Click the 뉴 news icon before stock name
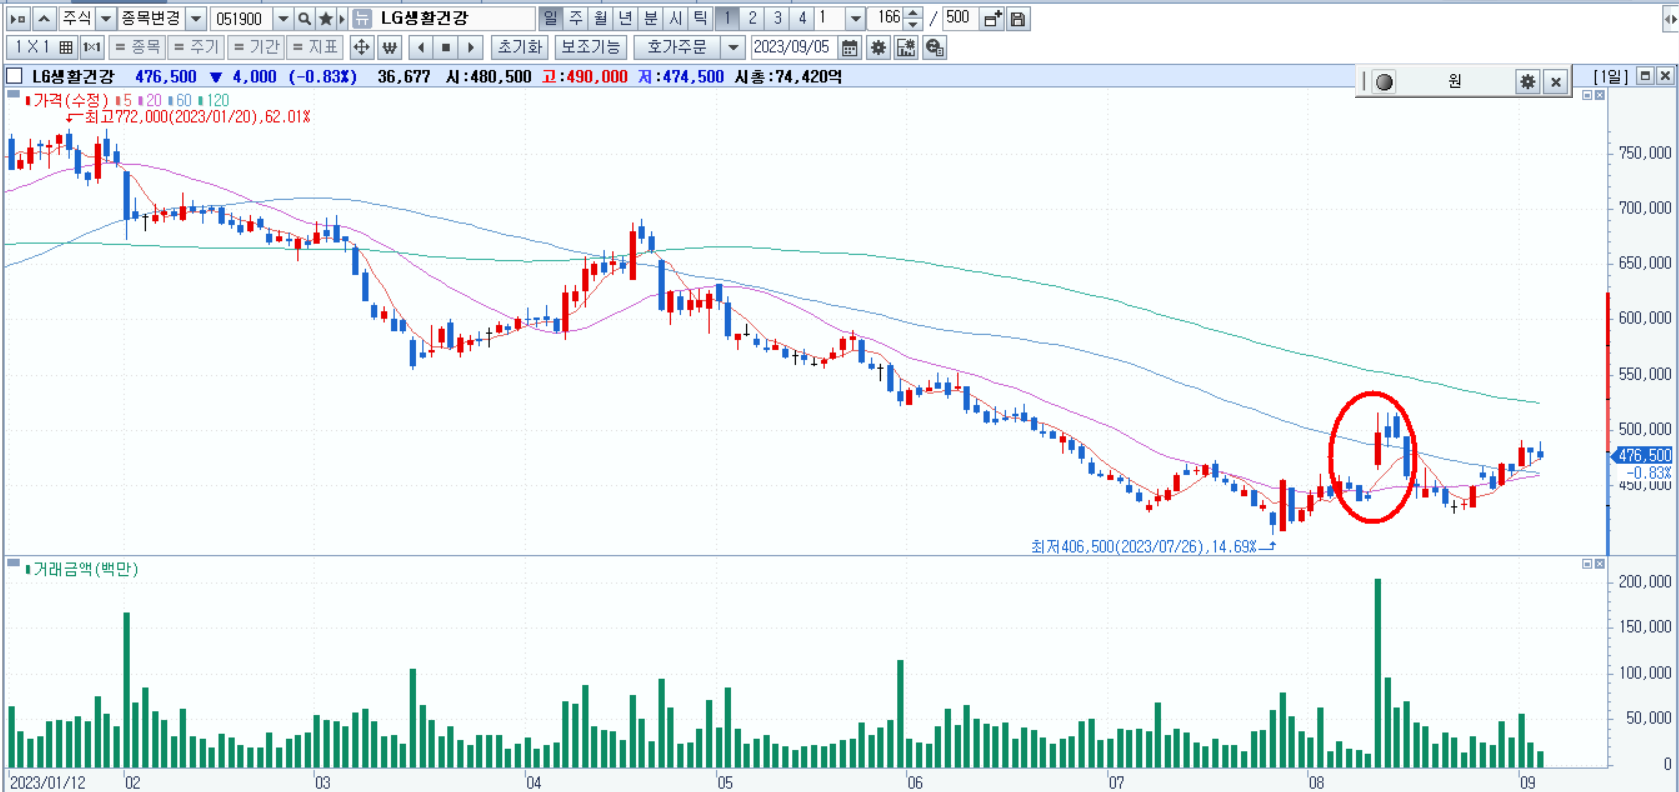Screen dimensions: 1679x792 coord(363,18)
